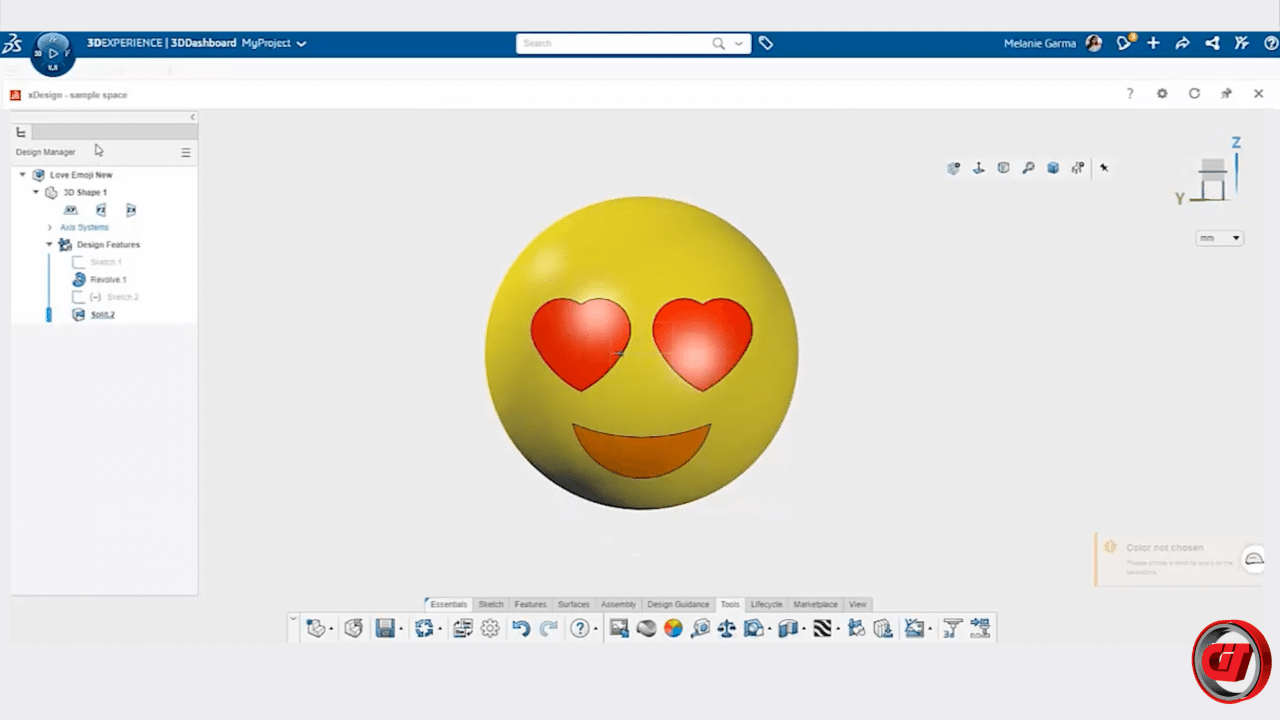
Task: Click the blue cube display style icon
Action: [x=1053, y=168]
